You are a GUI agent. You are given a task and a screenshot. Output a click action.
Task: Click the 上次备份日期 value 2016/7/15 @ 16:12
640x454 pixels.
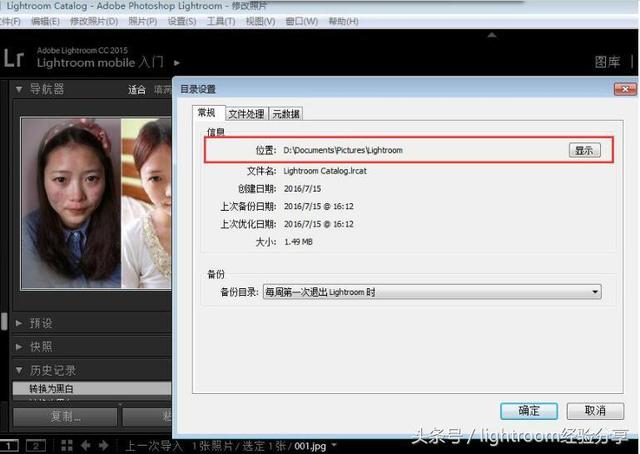[x=319, y=206]
